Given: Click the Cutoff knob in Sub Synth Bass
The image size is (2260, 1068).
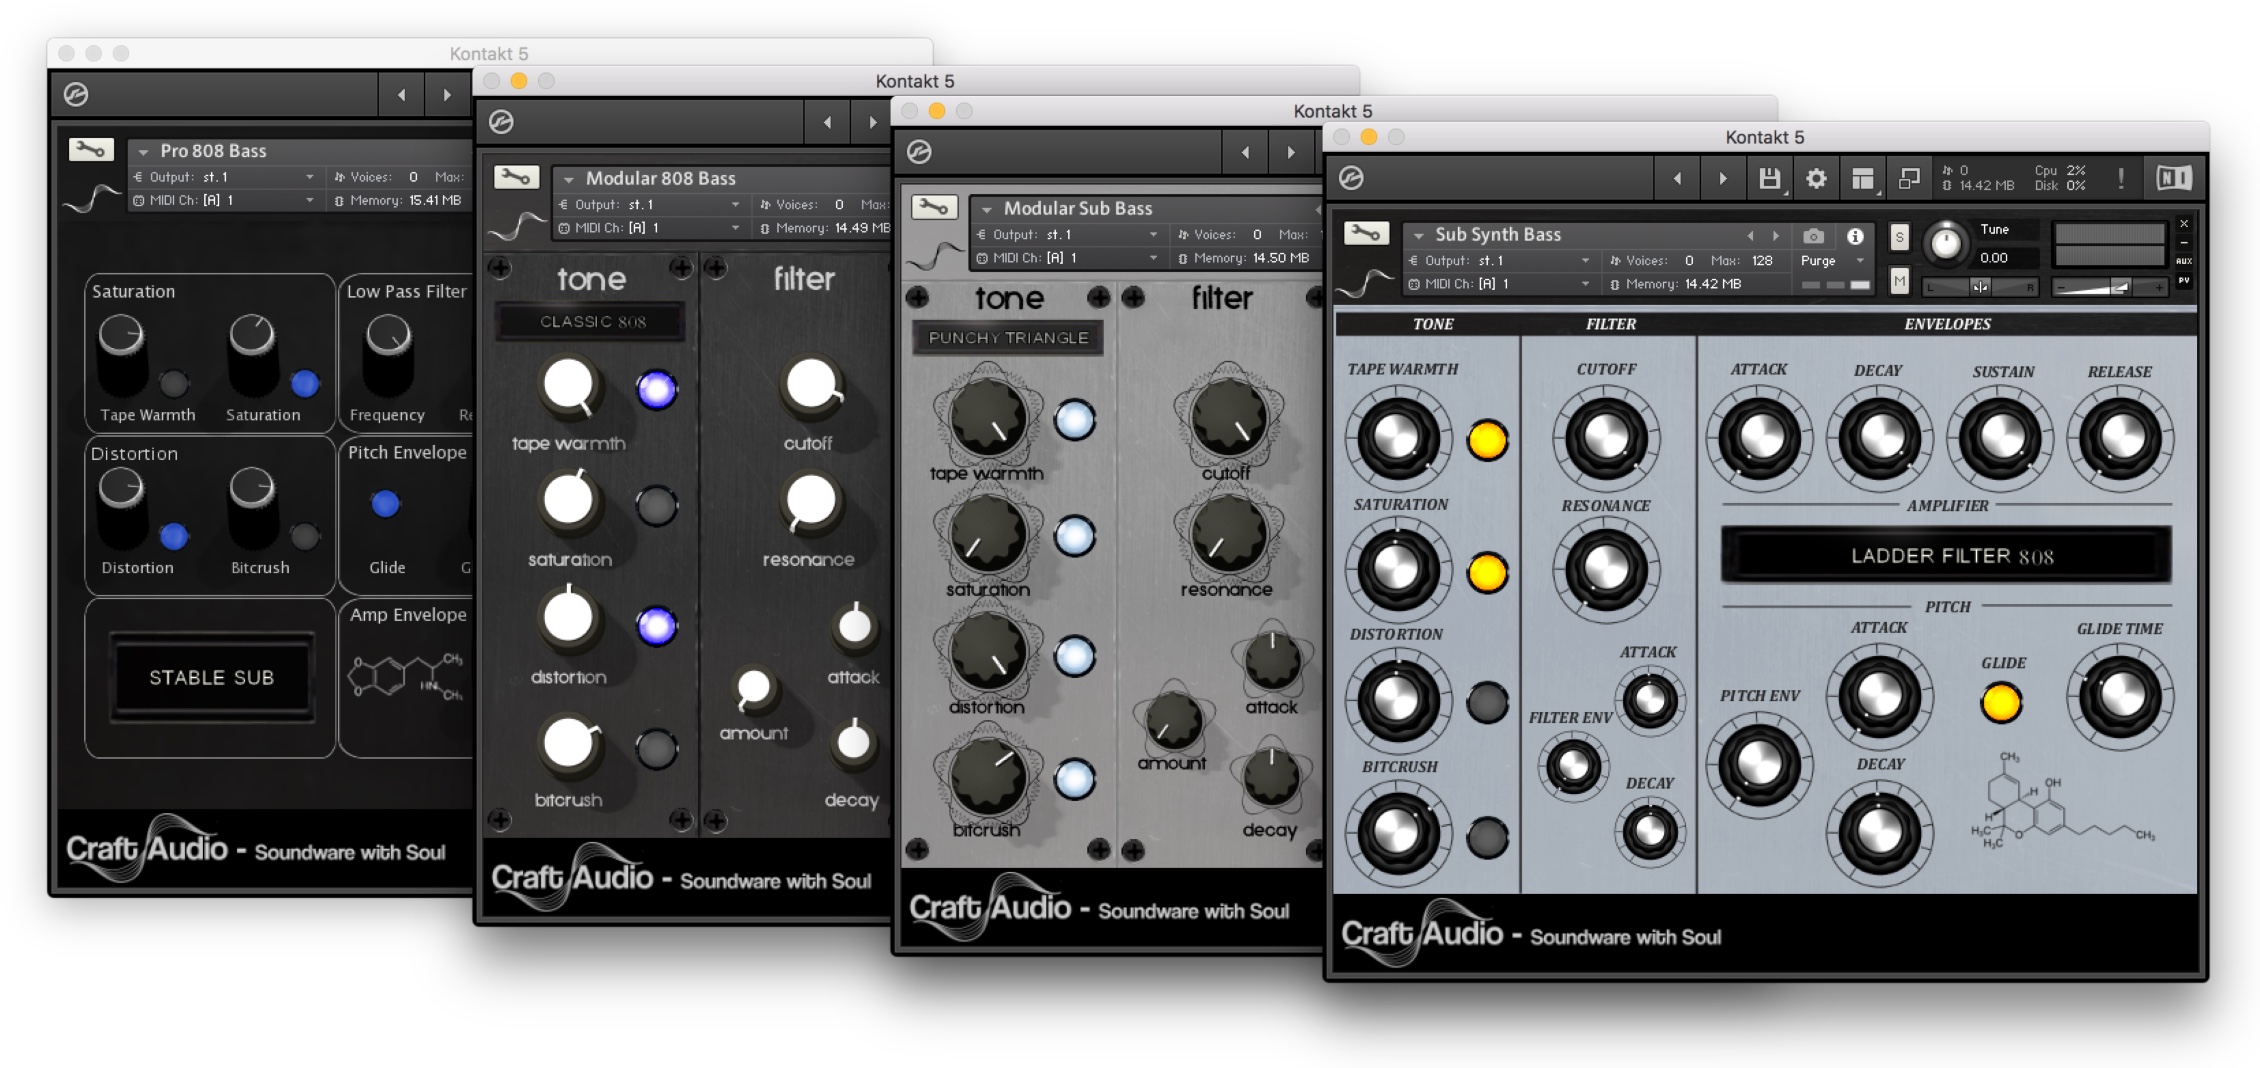Looking at the screenshot, I should coord(1606,437).
